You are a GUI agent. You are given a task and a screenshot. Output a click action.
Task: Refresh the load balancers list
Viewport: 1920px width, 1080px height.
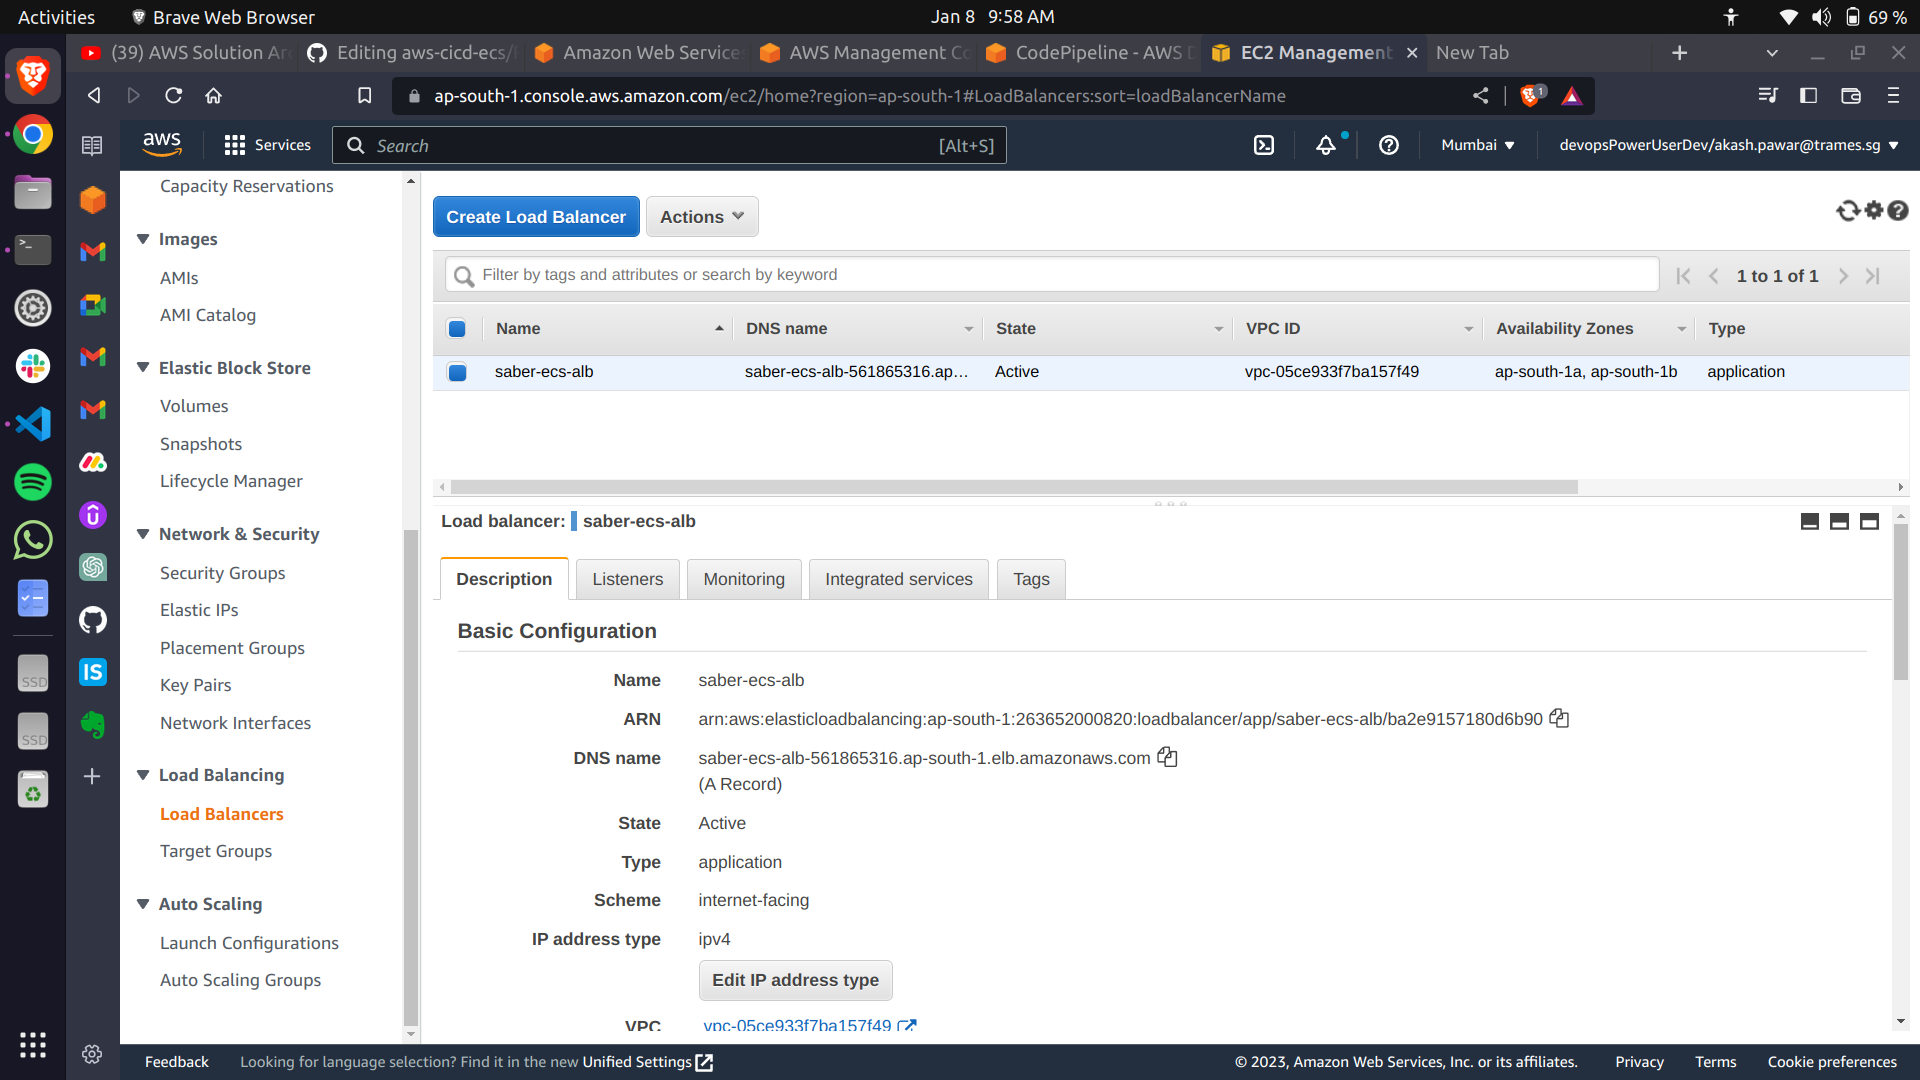1848,210
